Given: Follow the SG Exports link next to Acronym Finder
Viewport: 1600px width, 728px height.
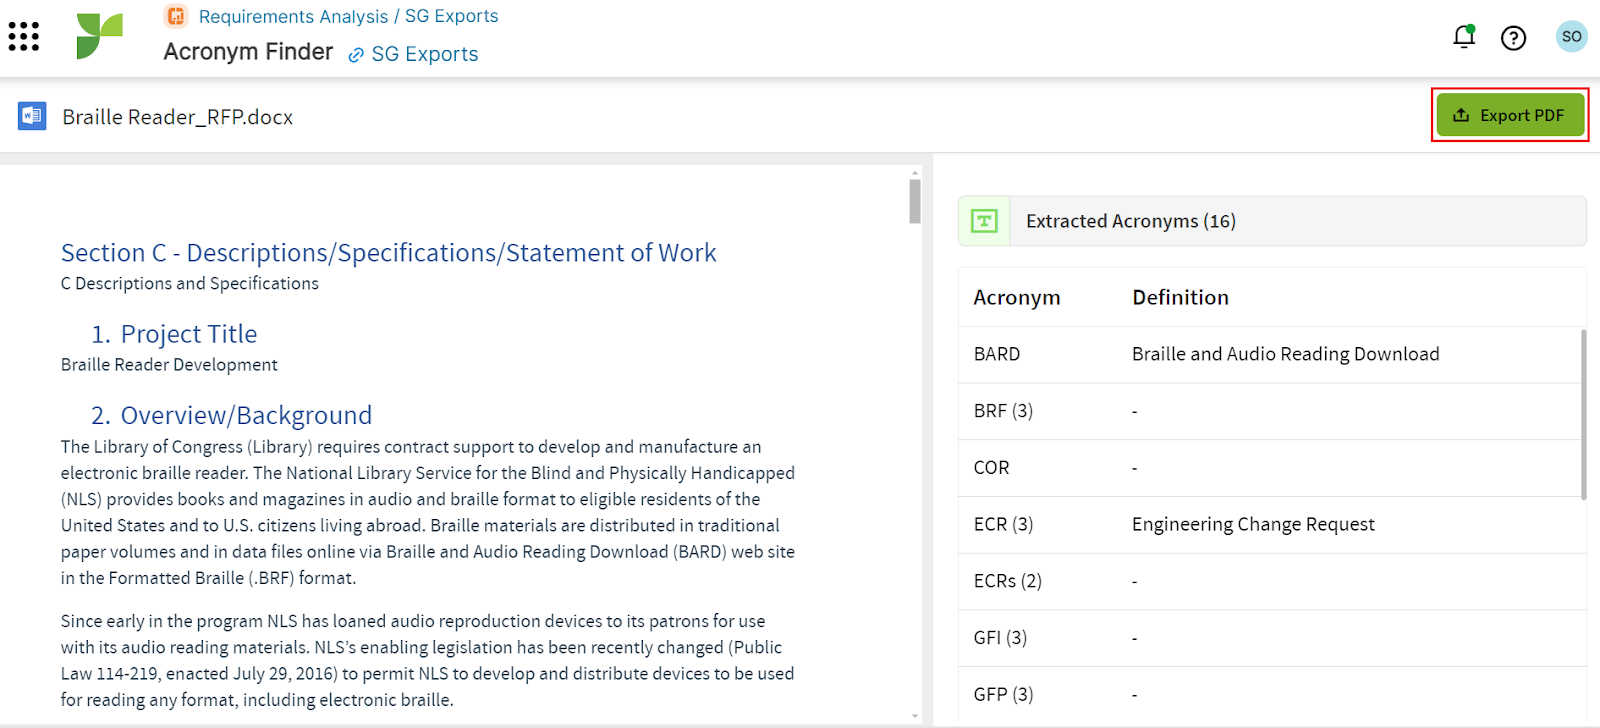Looking at the screenshot, I should pos(424,54).
